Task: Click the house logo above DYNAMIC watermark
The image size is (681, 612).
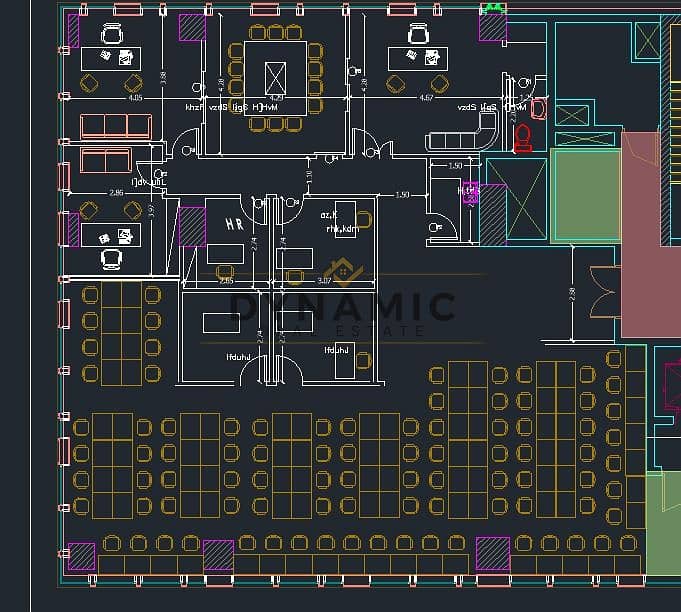Action: (x=343, y=271)
